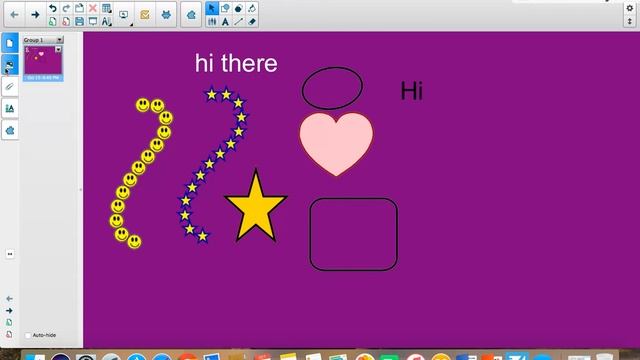
Task: Redo the last undone action
Action: [66, 8]
